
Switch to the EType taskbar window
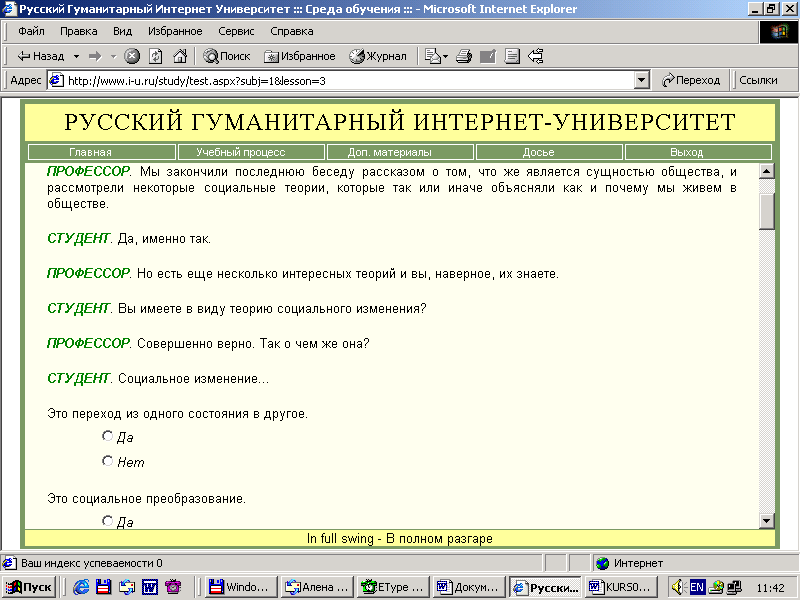[x=393, y=587]
